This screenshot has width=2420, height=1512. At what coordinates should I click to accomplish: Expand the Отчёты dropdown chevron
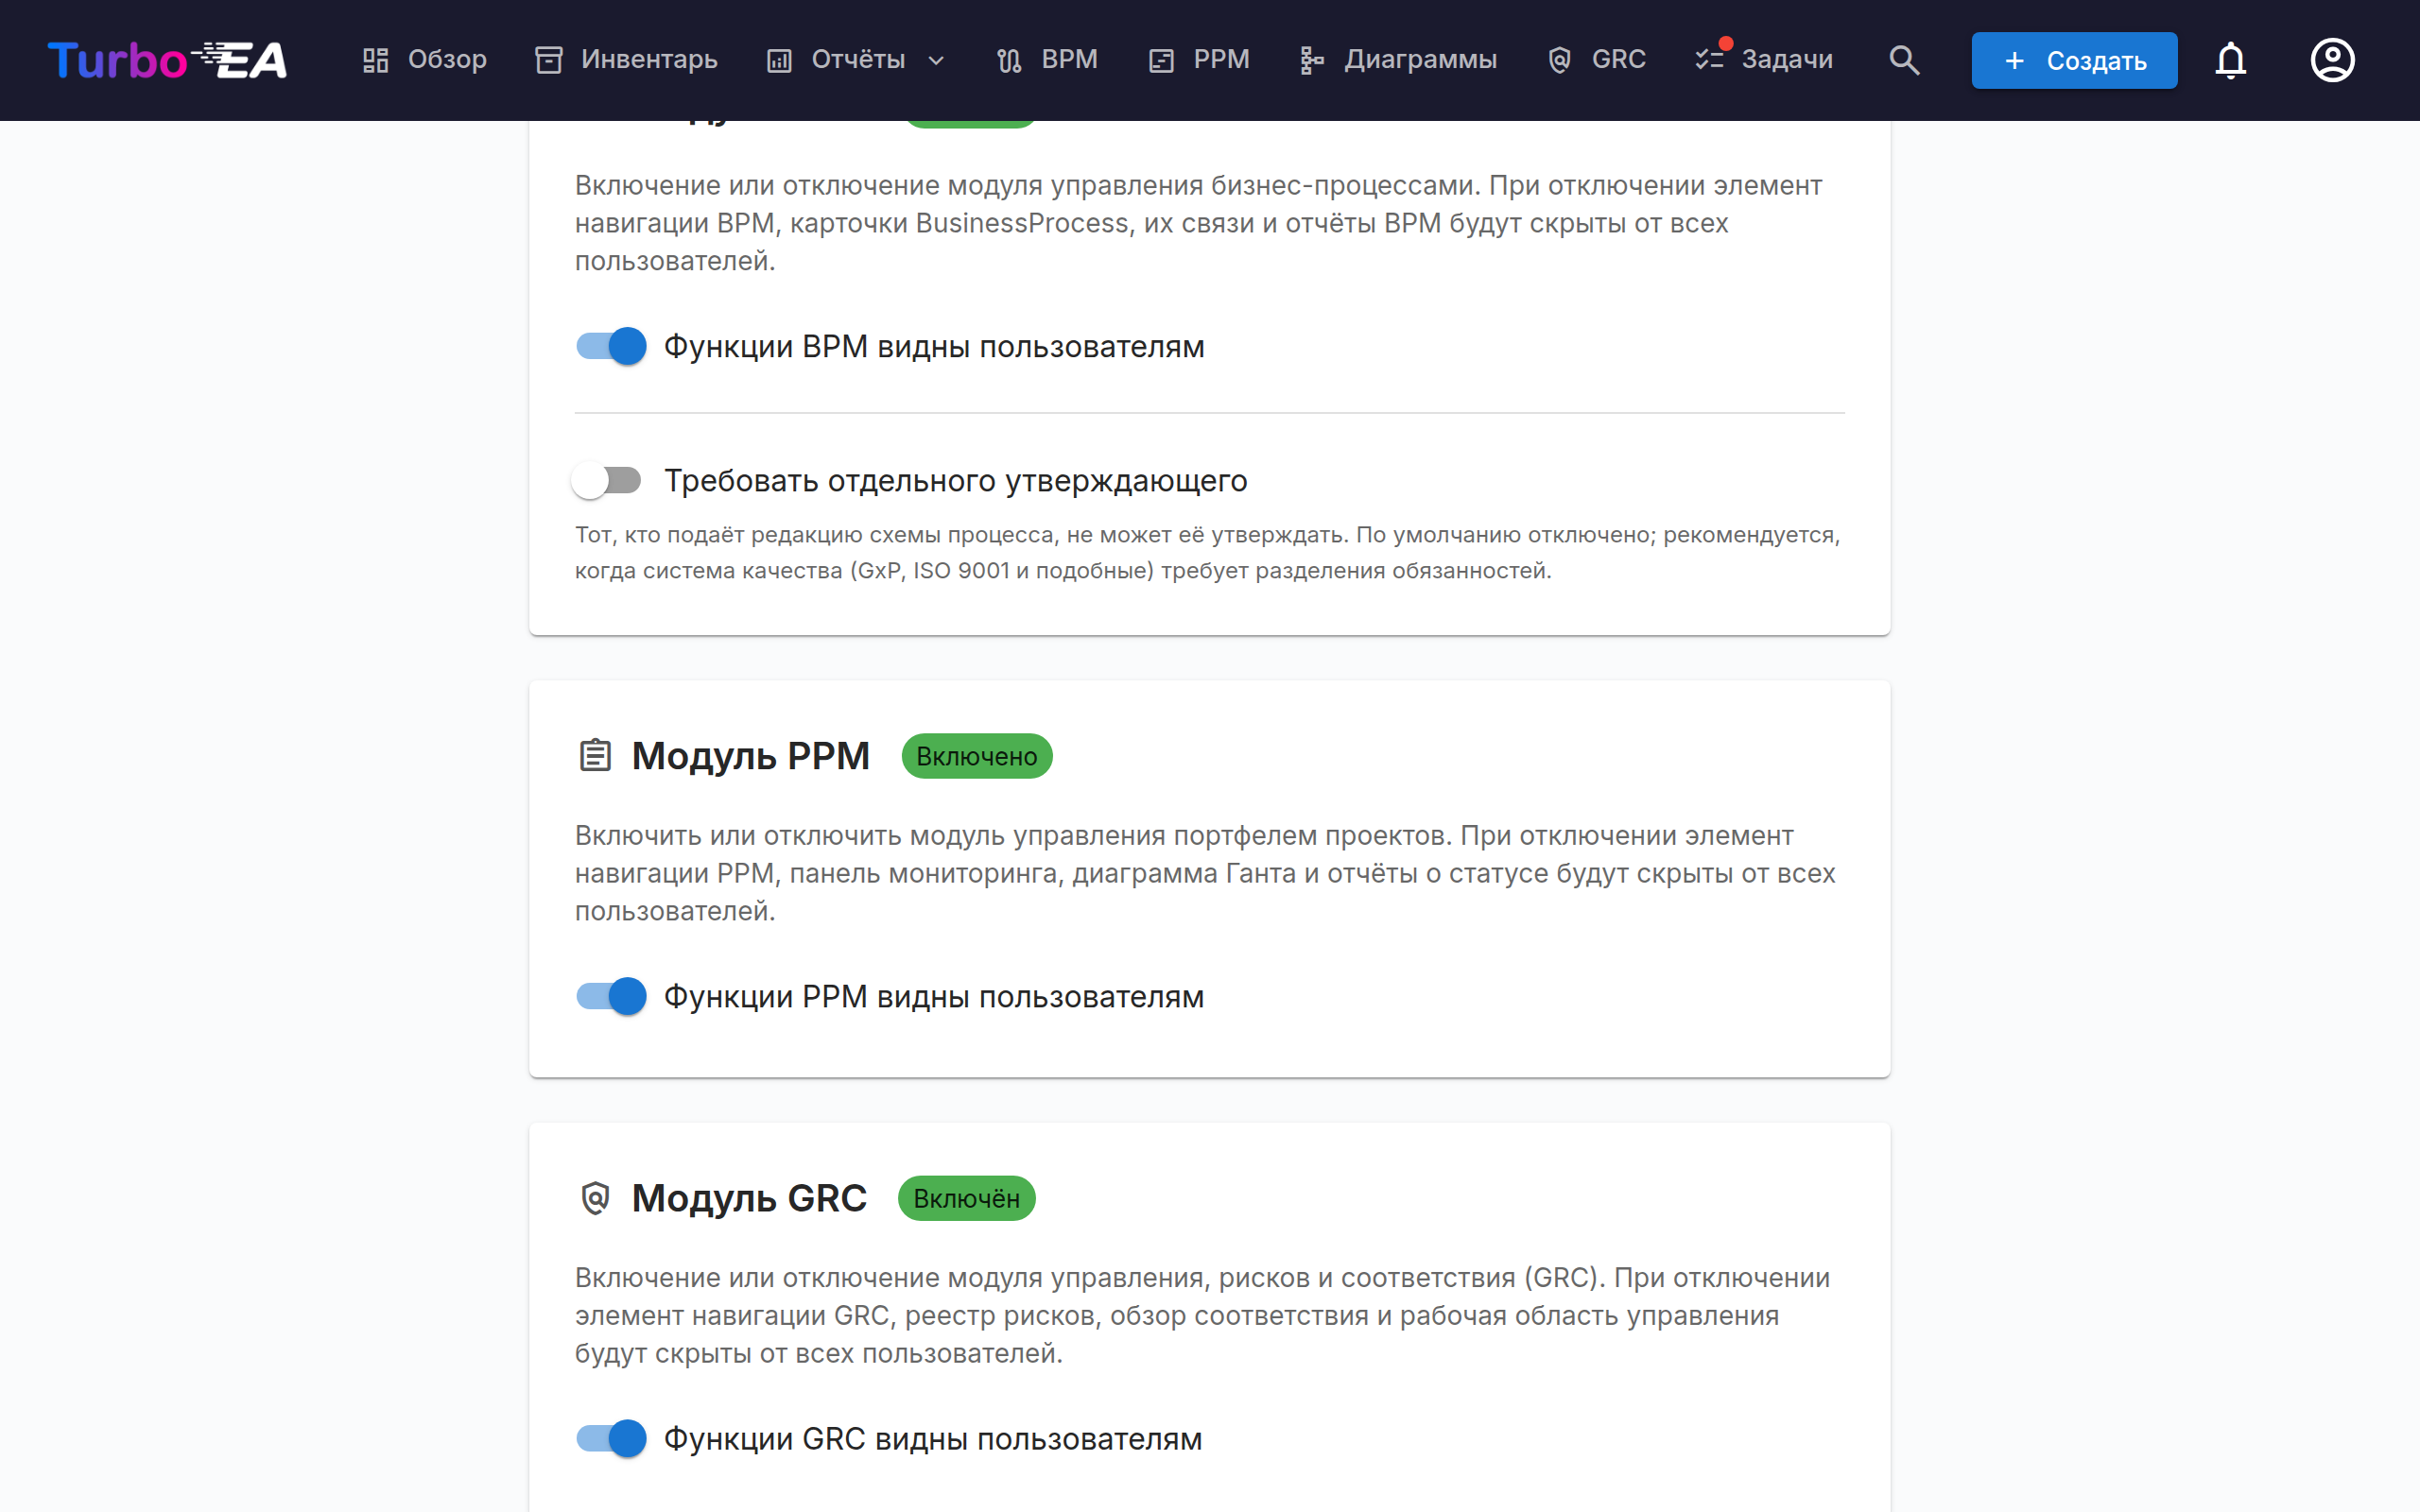tap(936, 60)
